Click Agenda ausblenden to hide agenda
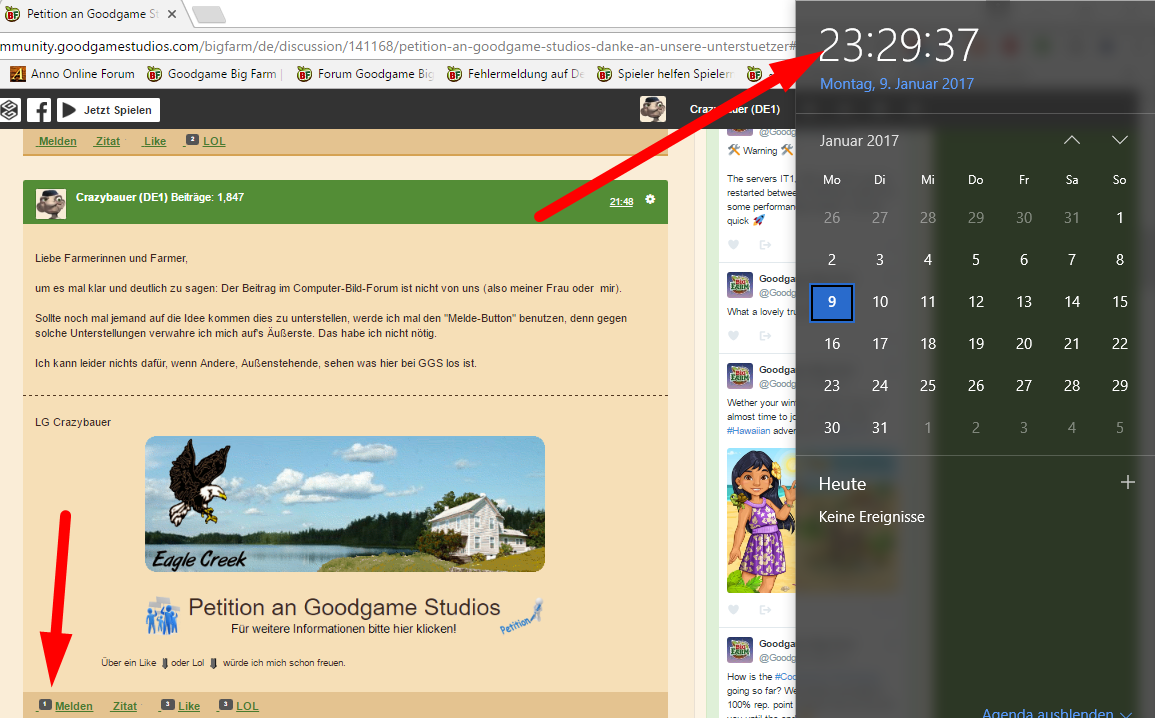Viewport: 1155px width, 718px height. pyautogui.click(x=1056, y=712)
